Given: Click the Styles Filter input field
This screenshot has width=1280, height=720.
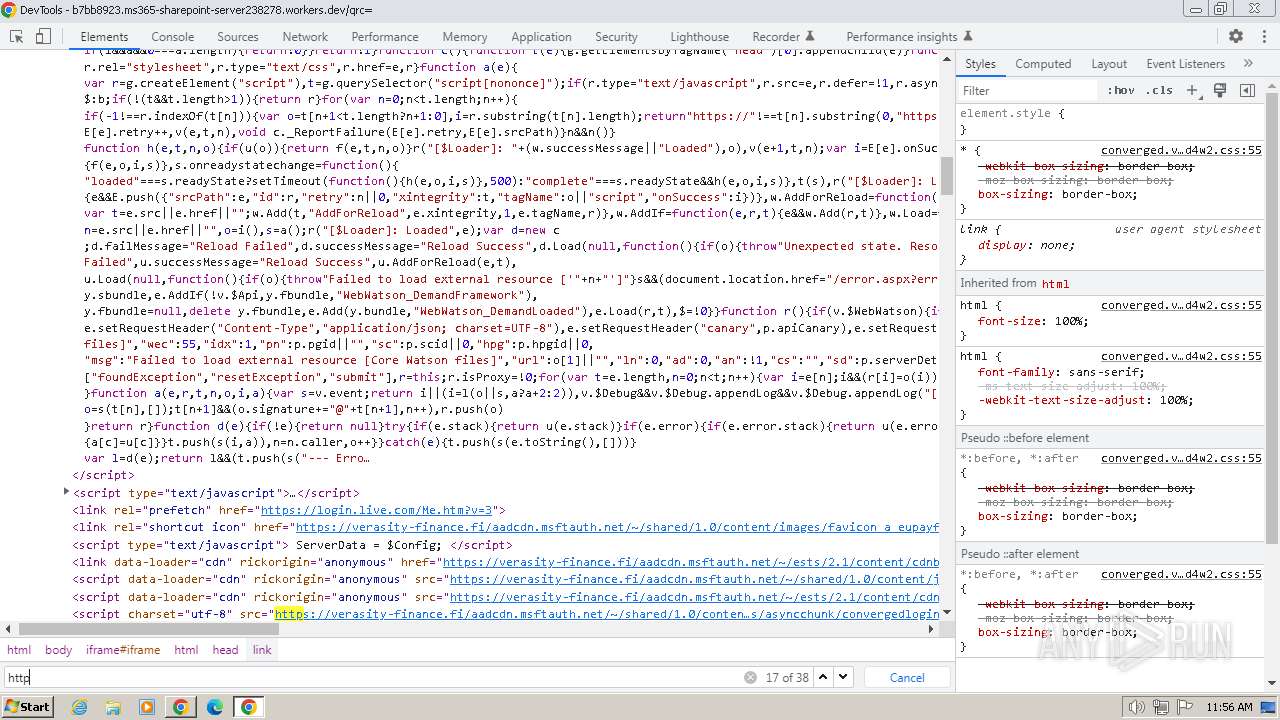Looking at the screenshot, I should coord(1028,90).
